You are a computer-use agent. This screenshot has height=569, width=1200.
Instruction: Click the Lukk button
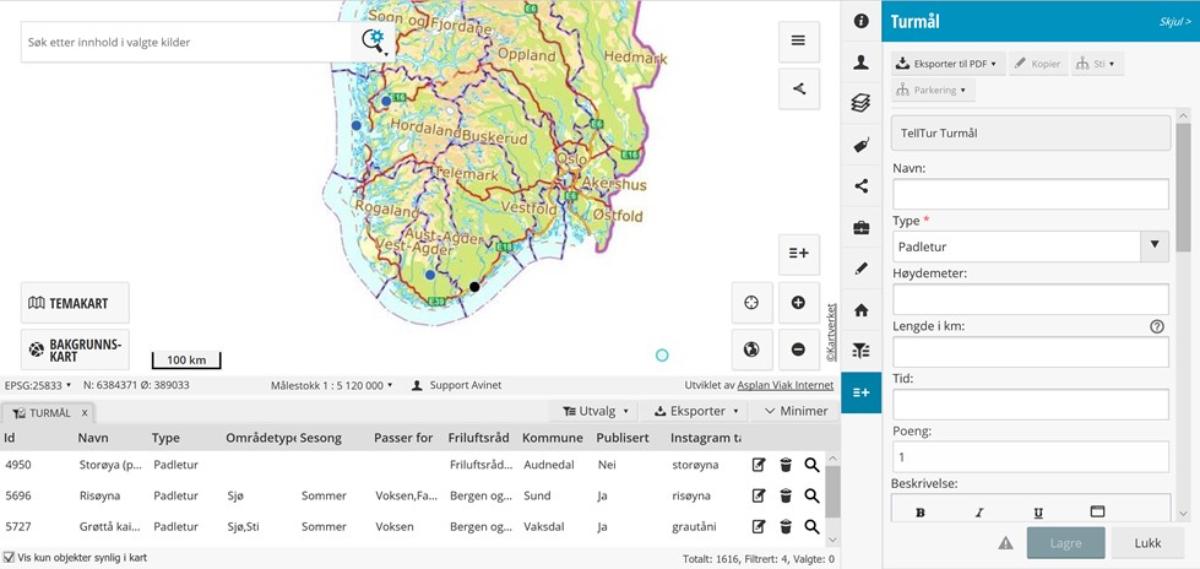1147,543
